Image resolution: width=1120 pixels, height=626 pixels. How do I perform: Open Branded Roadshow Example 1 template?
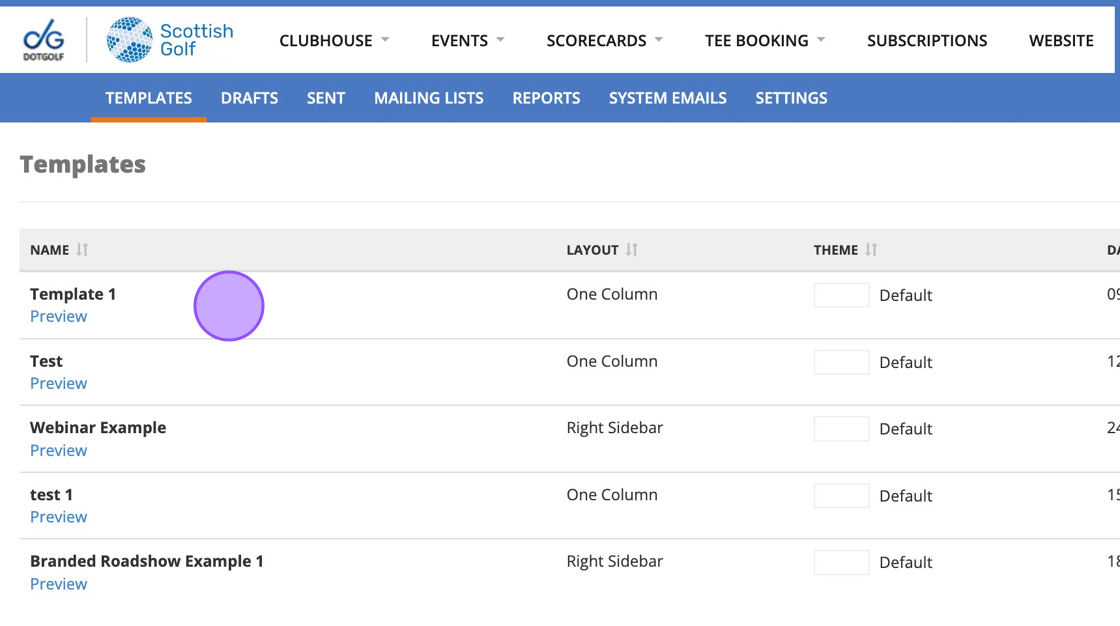click(146, 561)
